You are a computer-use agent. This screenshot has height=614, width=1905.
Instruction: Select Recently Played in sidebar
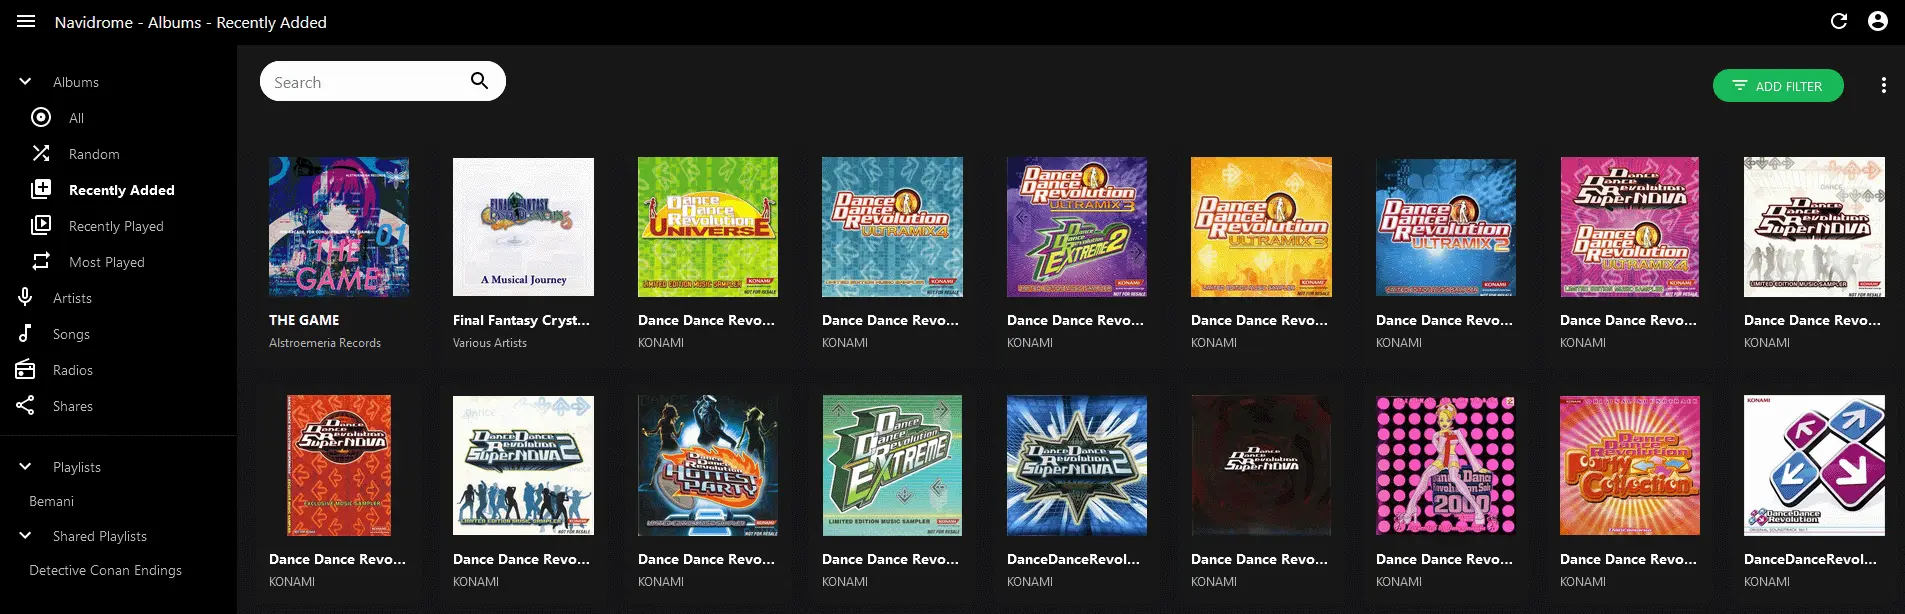coord(115,226)
